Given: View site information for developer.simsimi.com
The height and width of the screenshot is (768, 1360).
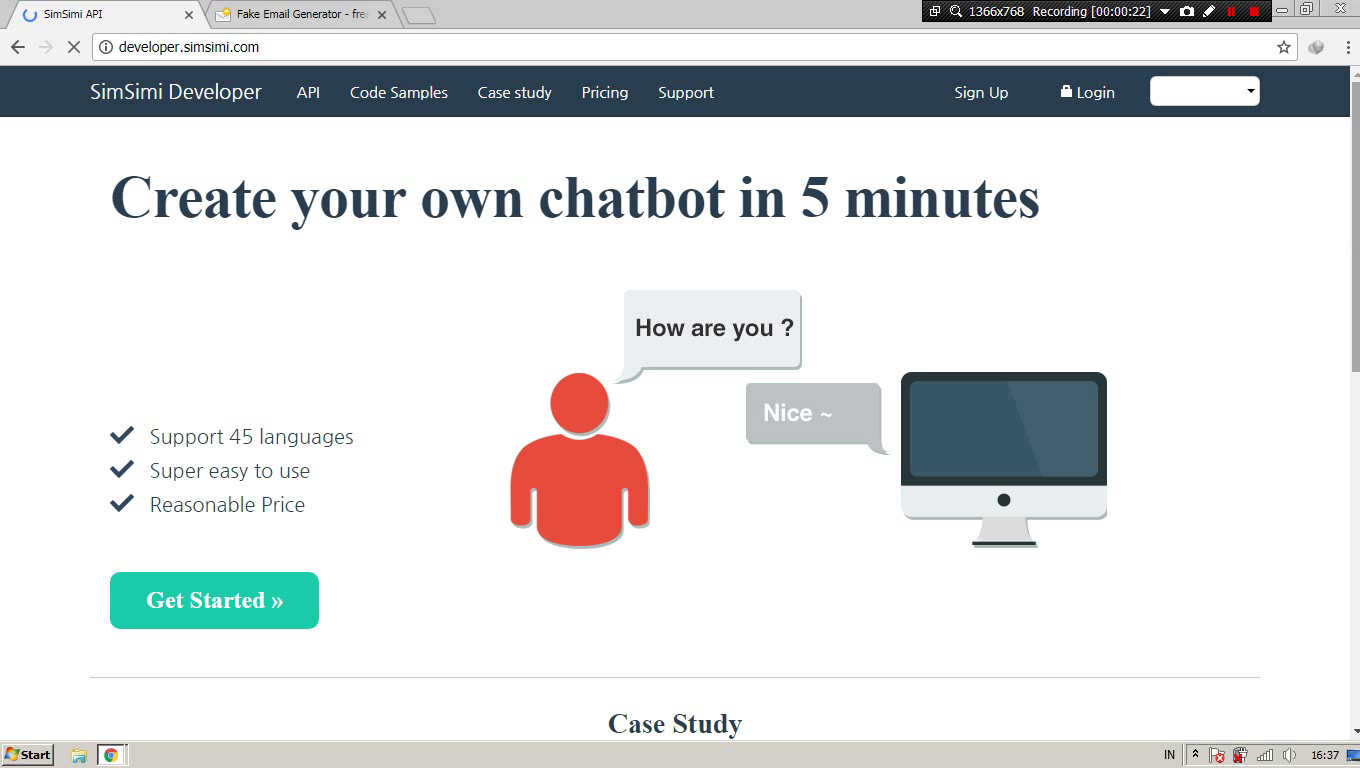Looking at the screenshot, I should point(106,47).
